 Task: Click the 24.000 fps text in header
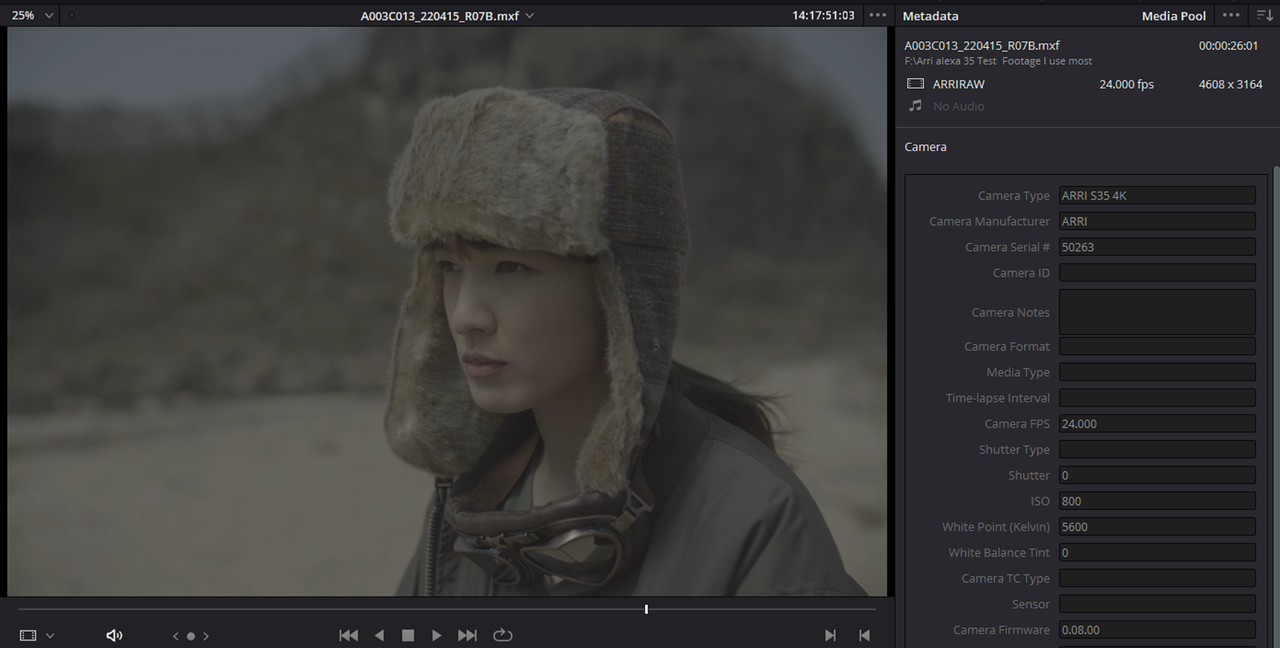click(1126, 84)
